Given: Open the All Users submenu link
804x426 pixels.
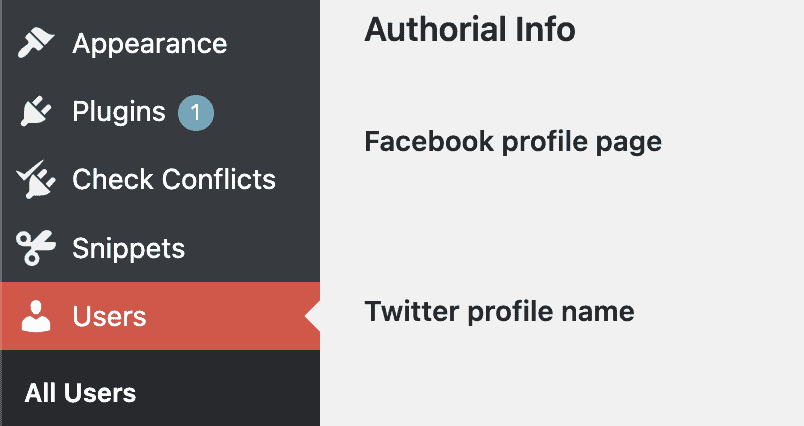Looking at the screenshot, I should coord(80,393).
